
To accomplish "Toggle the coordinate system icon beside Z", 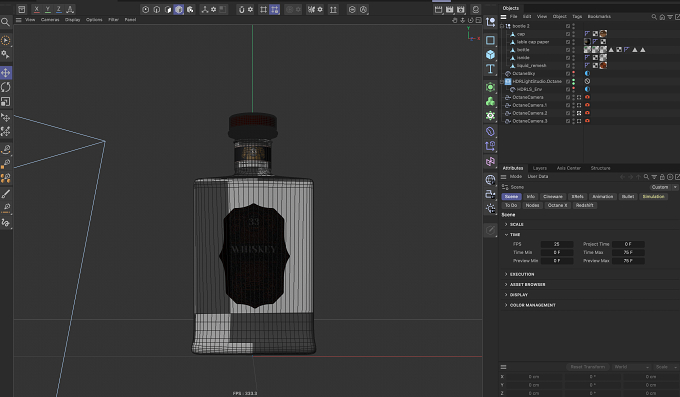I will 70,9.
